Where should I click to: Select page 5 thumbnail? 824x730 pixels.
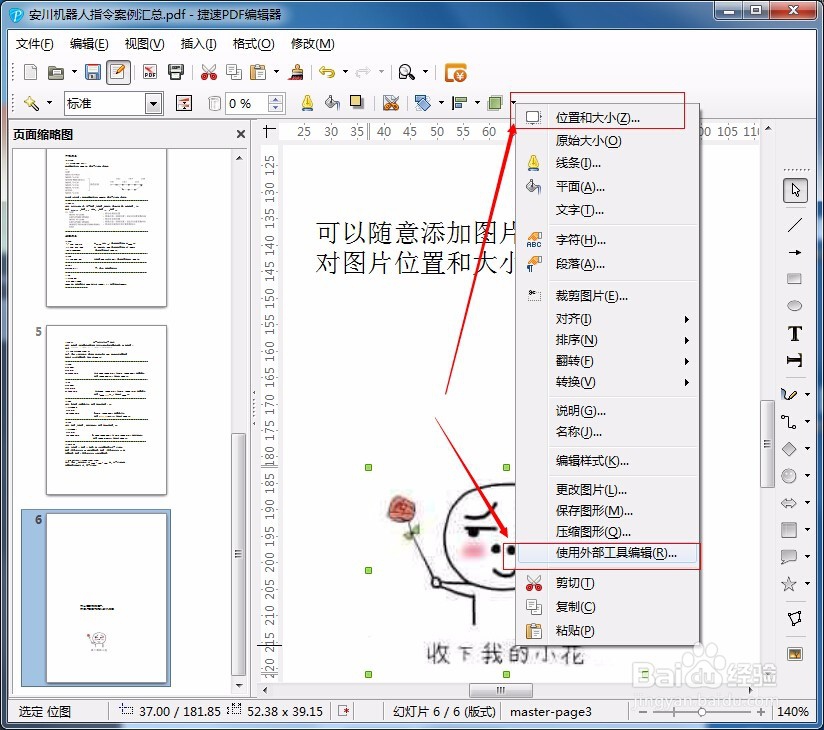(x=106, y=410)
